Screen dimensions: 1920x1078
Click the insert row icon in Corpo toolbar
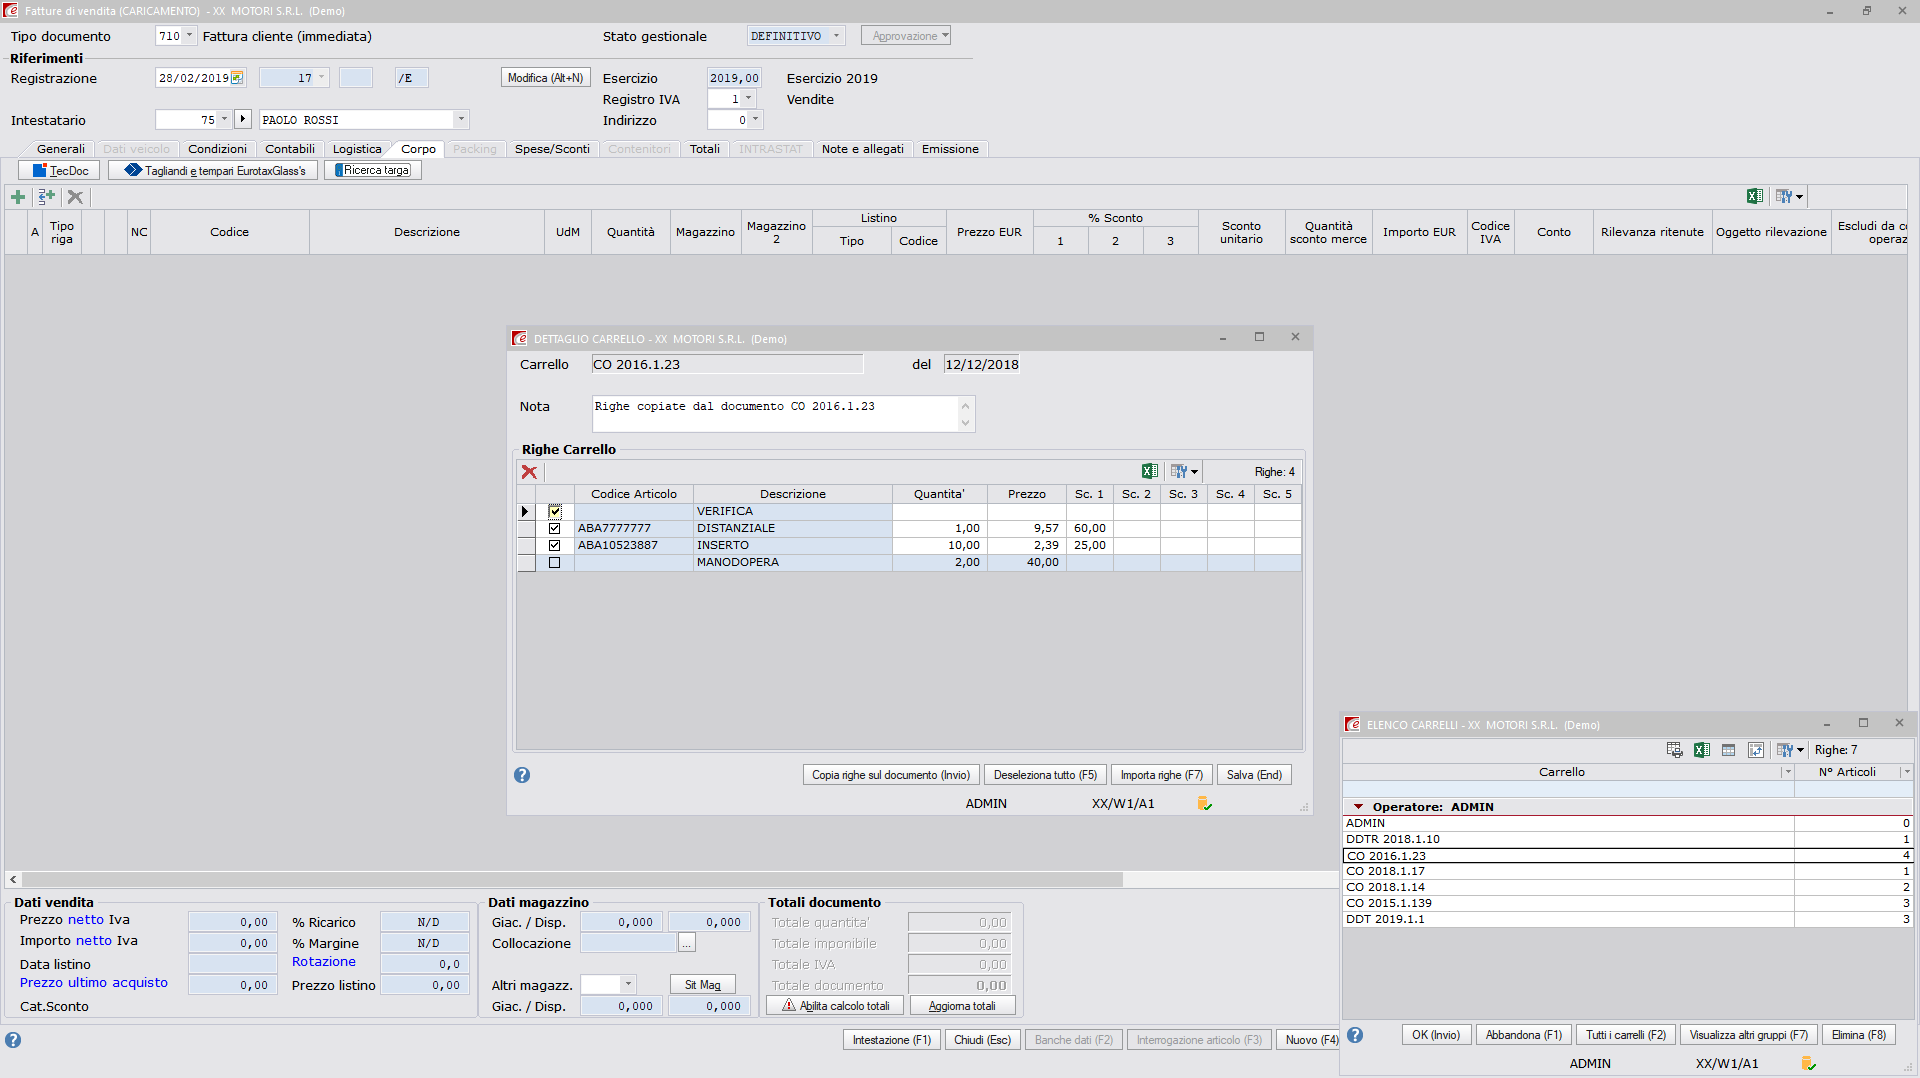pos(46,197)
